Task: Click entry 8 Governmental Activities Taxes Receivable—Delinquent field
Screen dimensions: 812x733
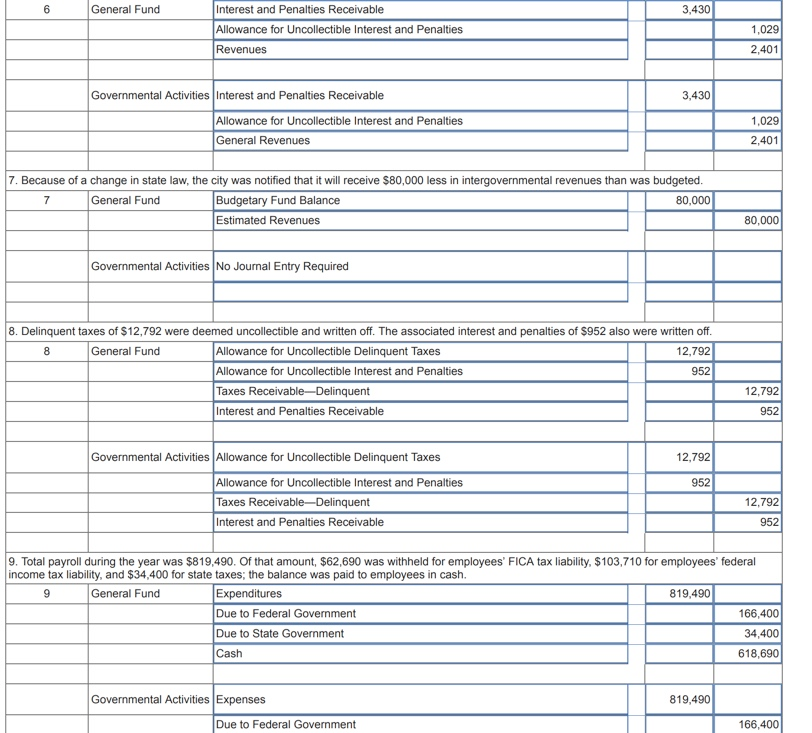Action: pos(420,502)
